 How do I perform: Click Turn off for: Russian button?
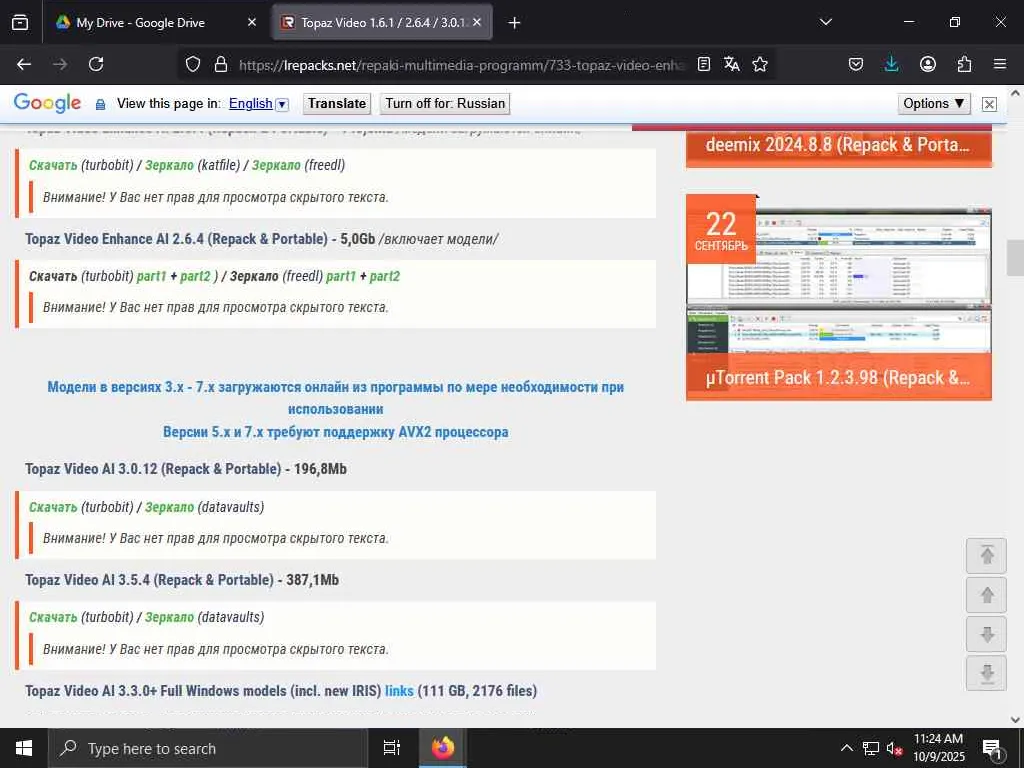pyautogui.click(x=445, y=104)
